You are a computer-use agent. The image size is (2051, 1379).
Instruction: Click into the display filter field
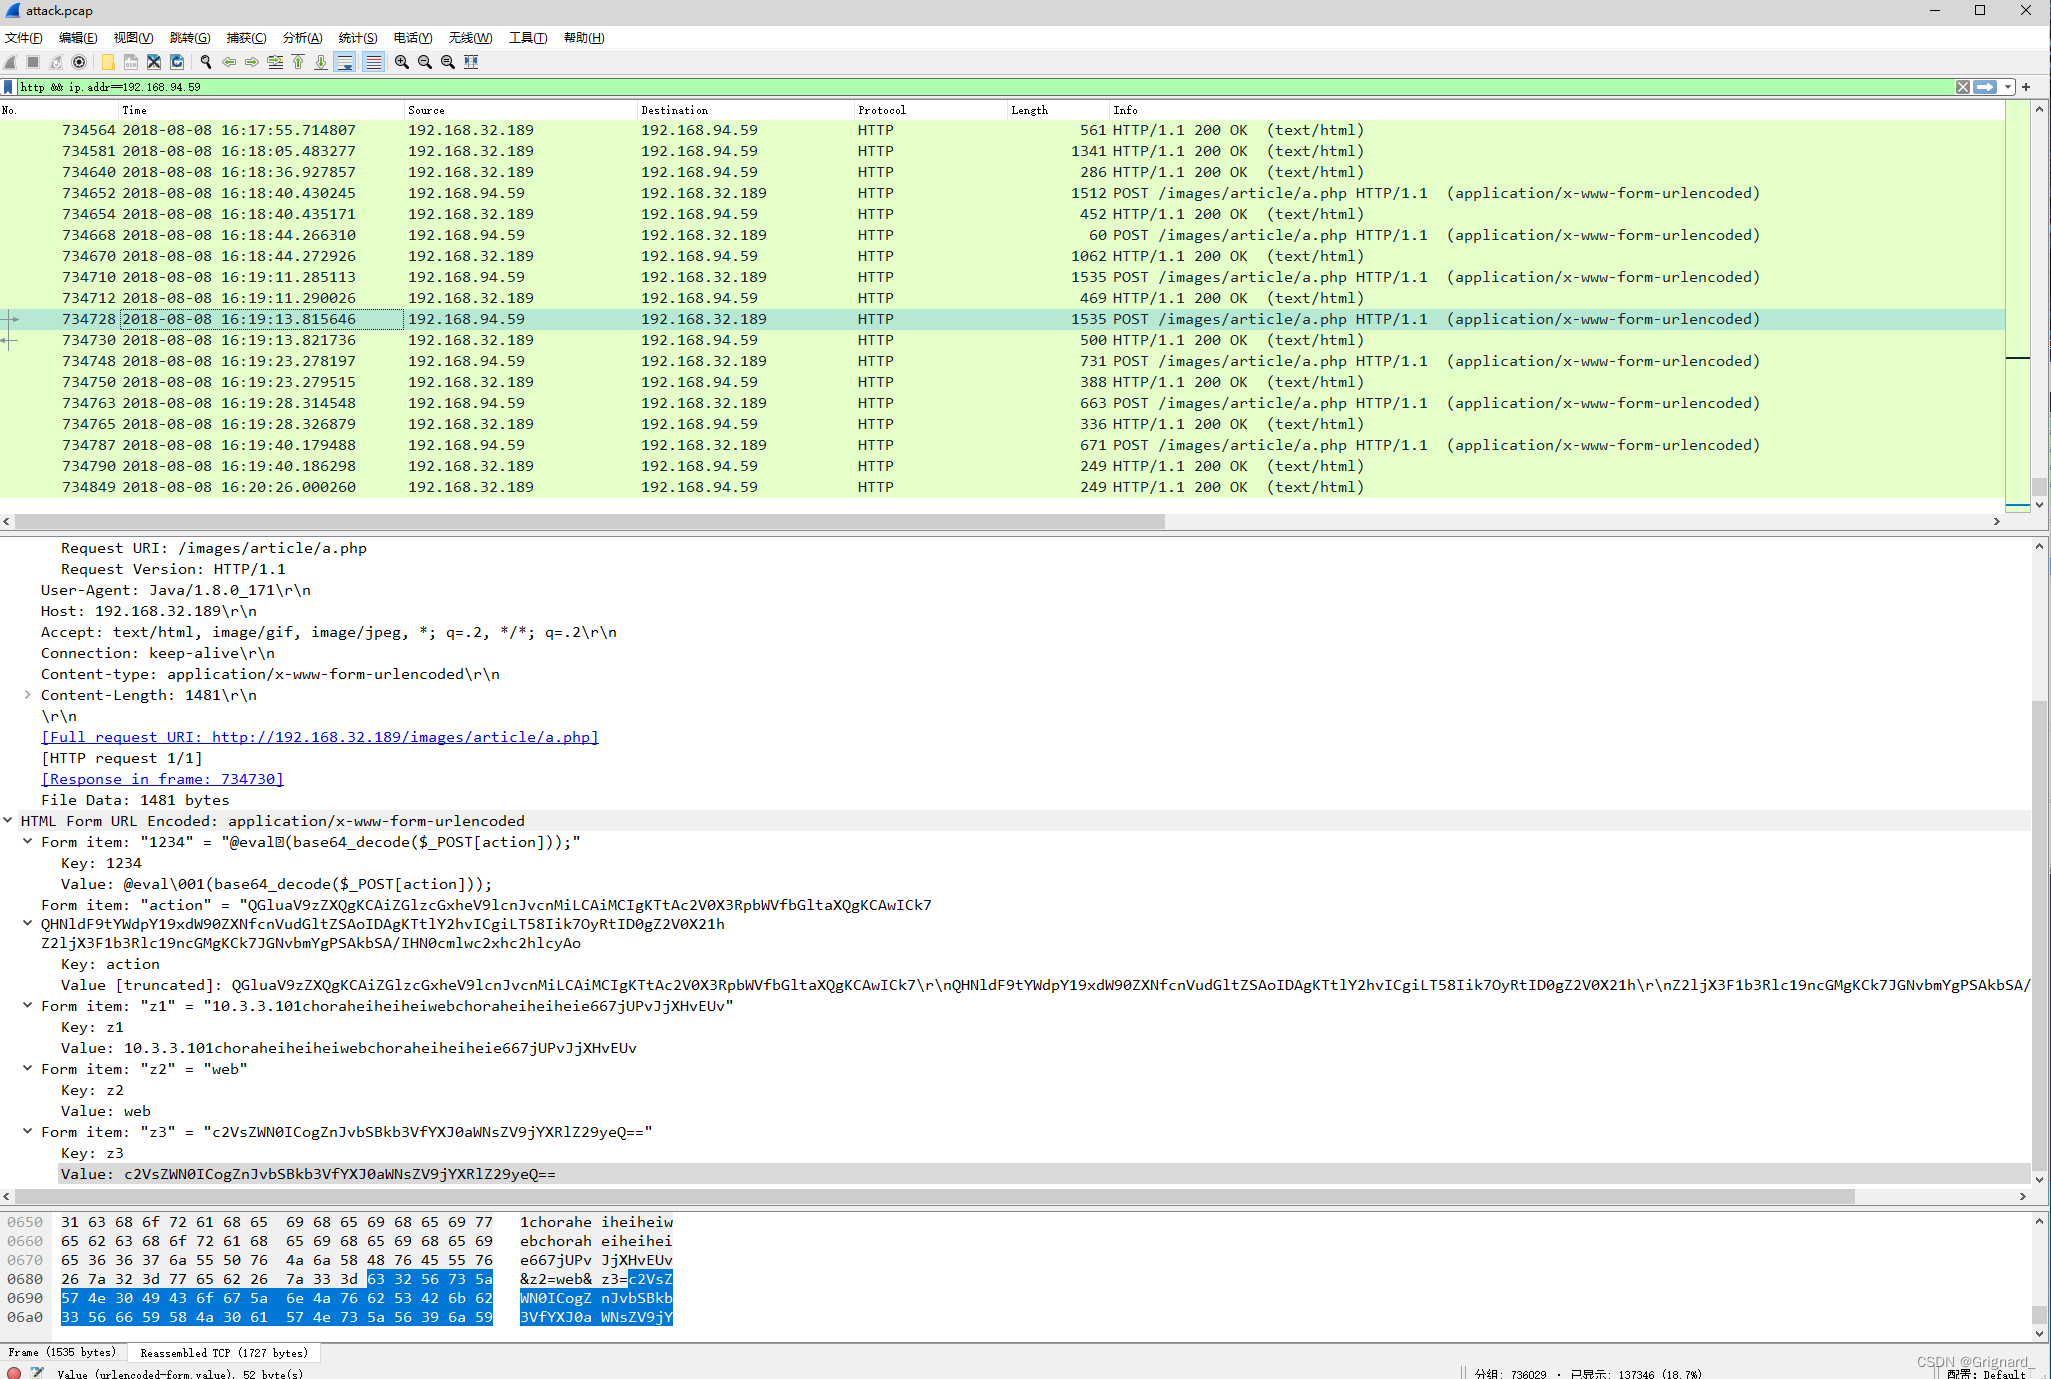pos(985,87)
